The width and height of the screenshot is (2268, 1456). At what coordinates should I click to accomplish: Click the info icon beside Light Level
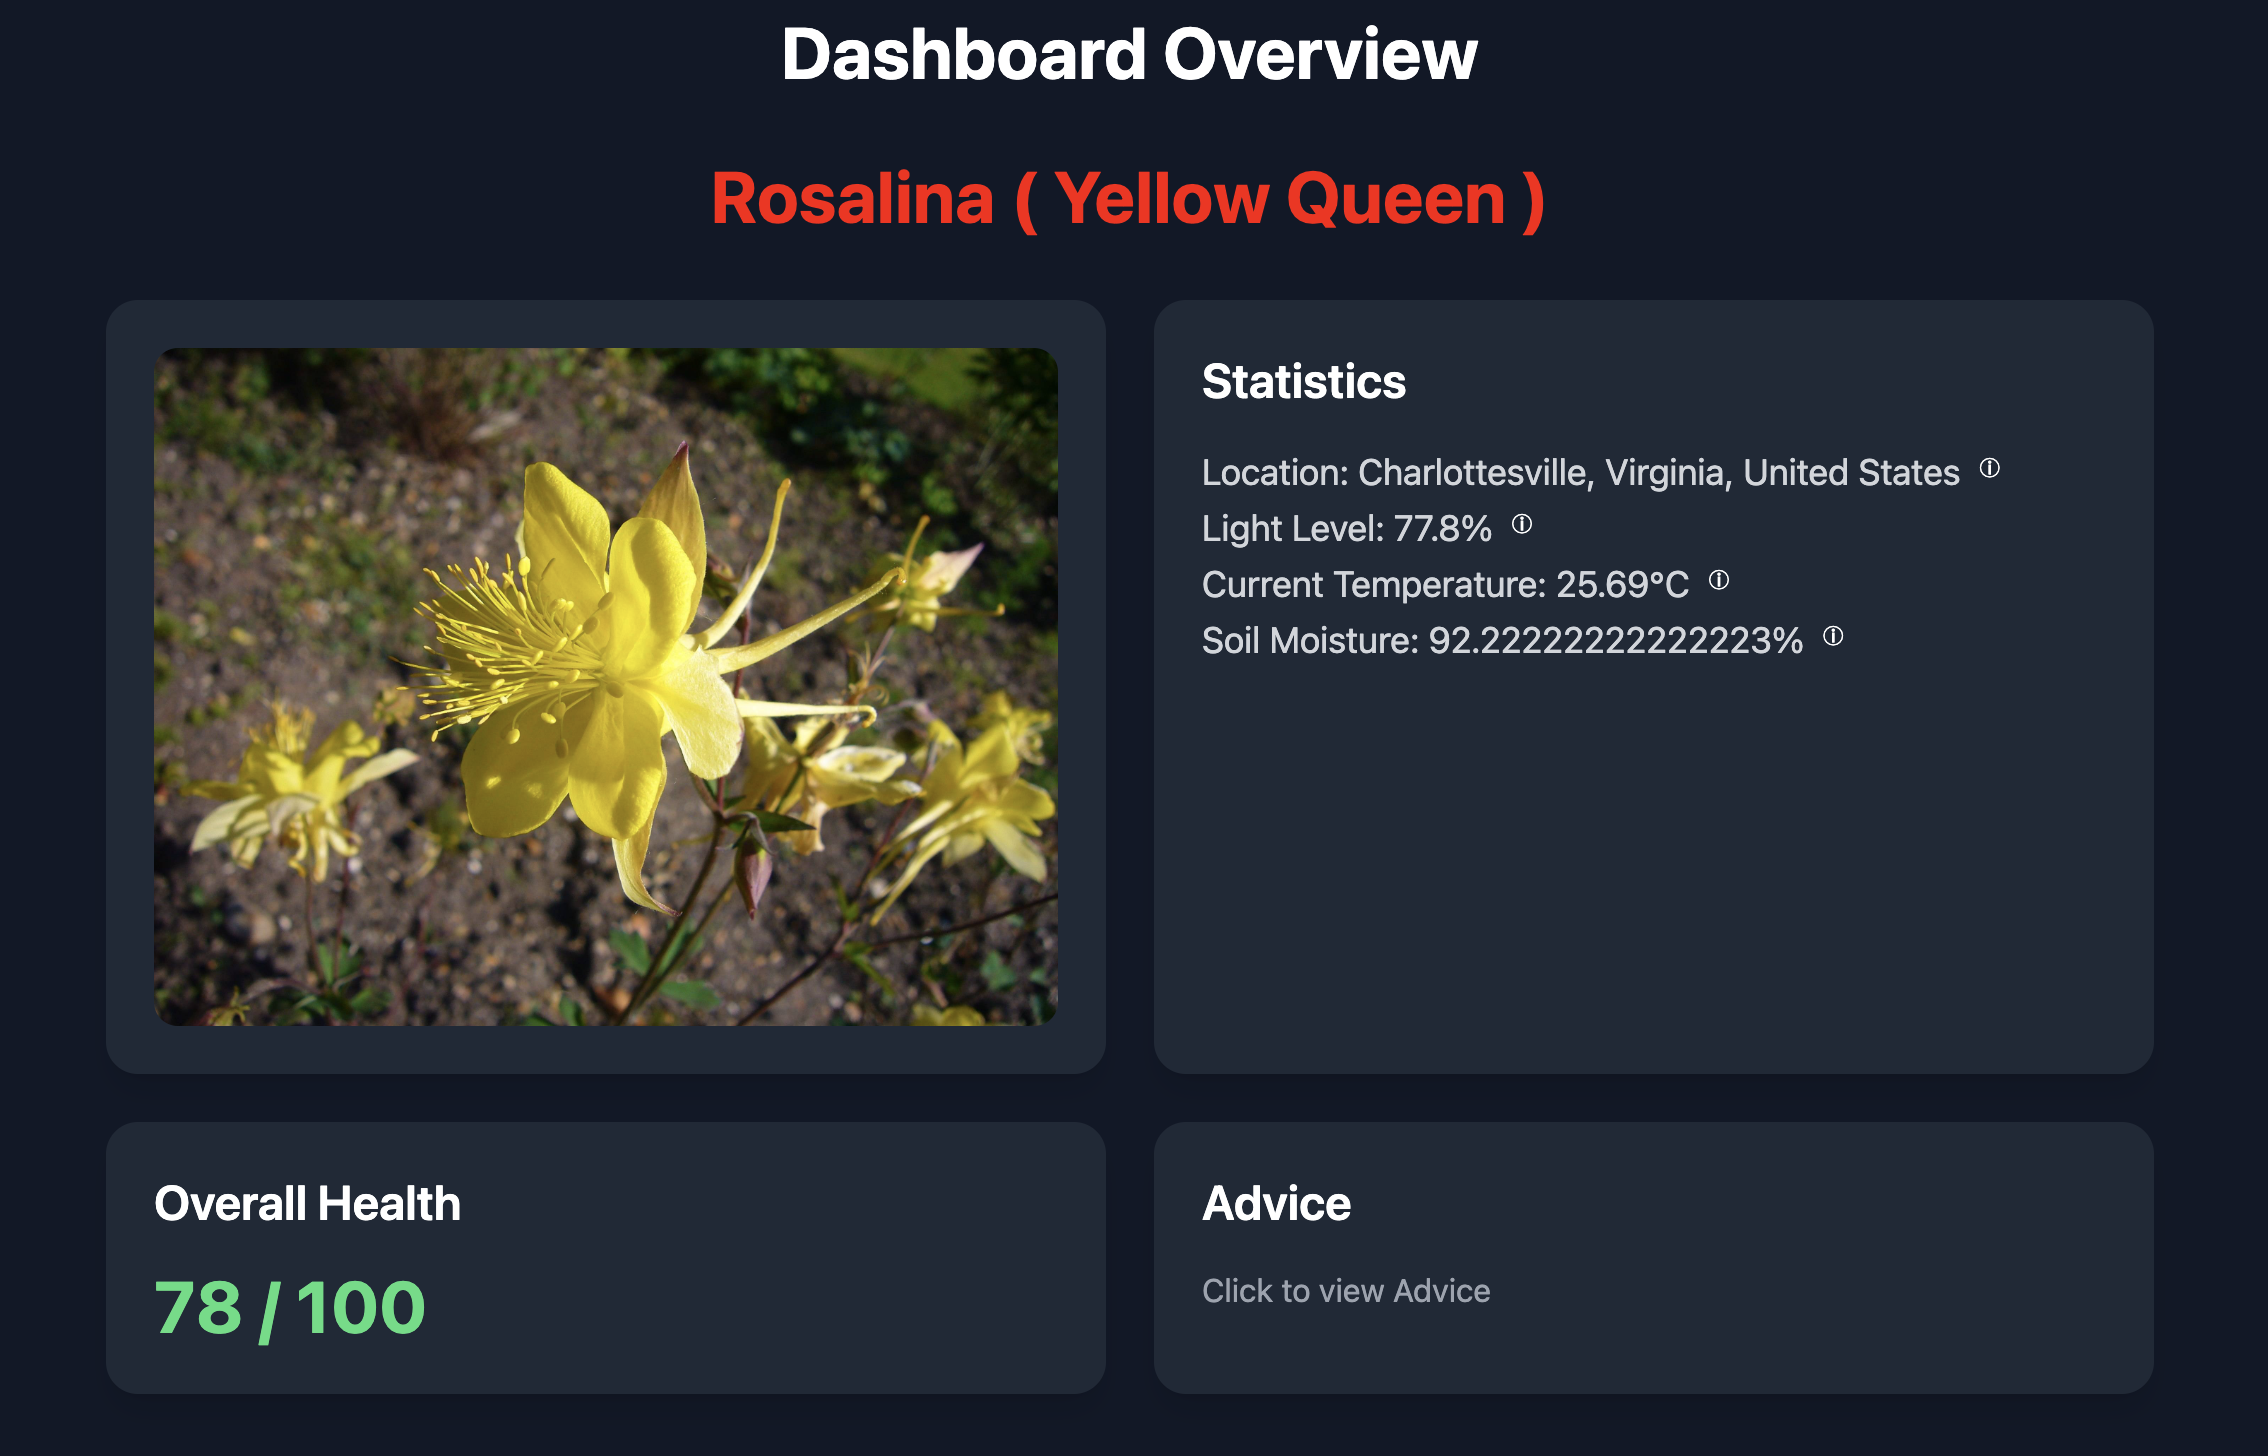pos(1521,524)
